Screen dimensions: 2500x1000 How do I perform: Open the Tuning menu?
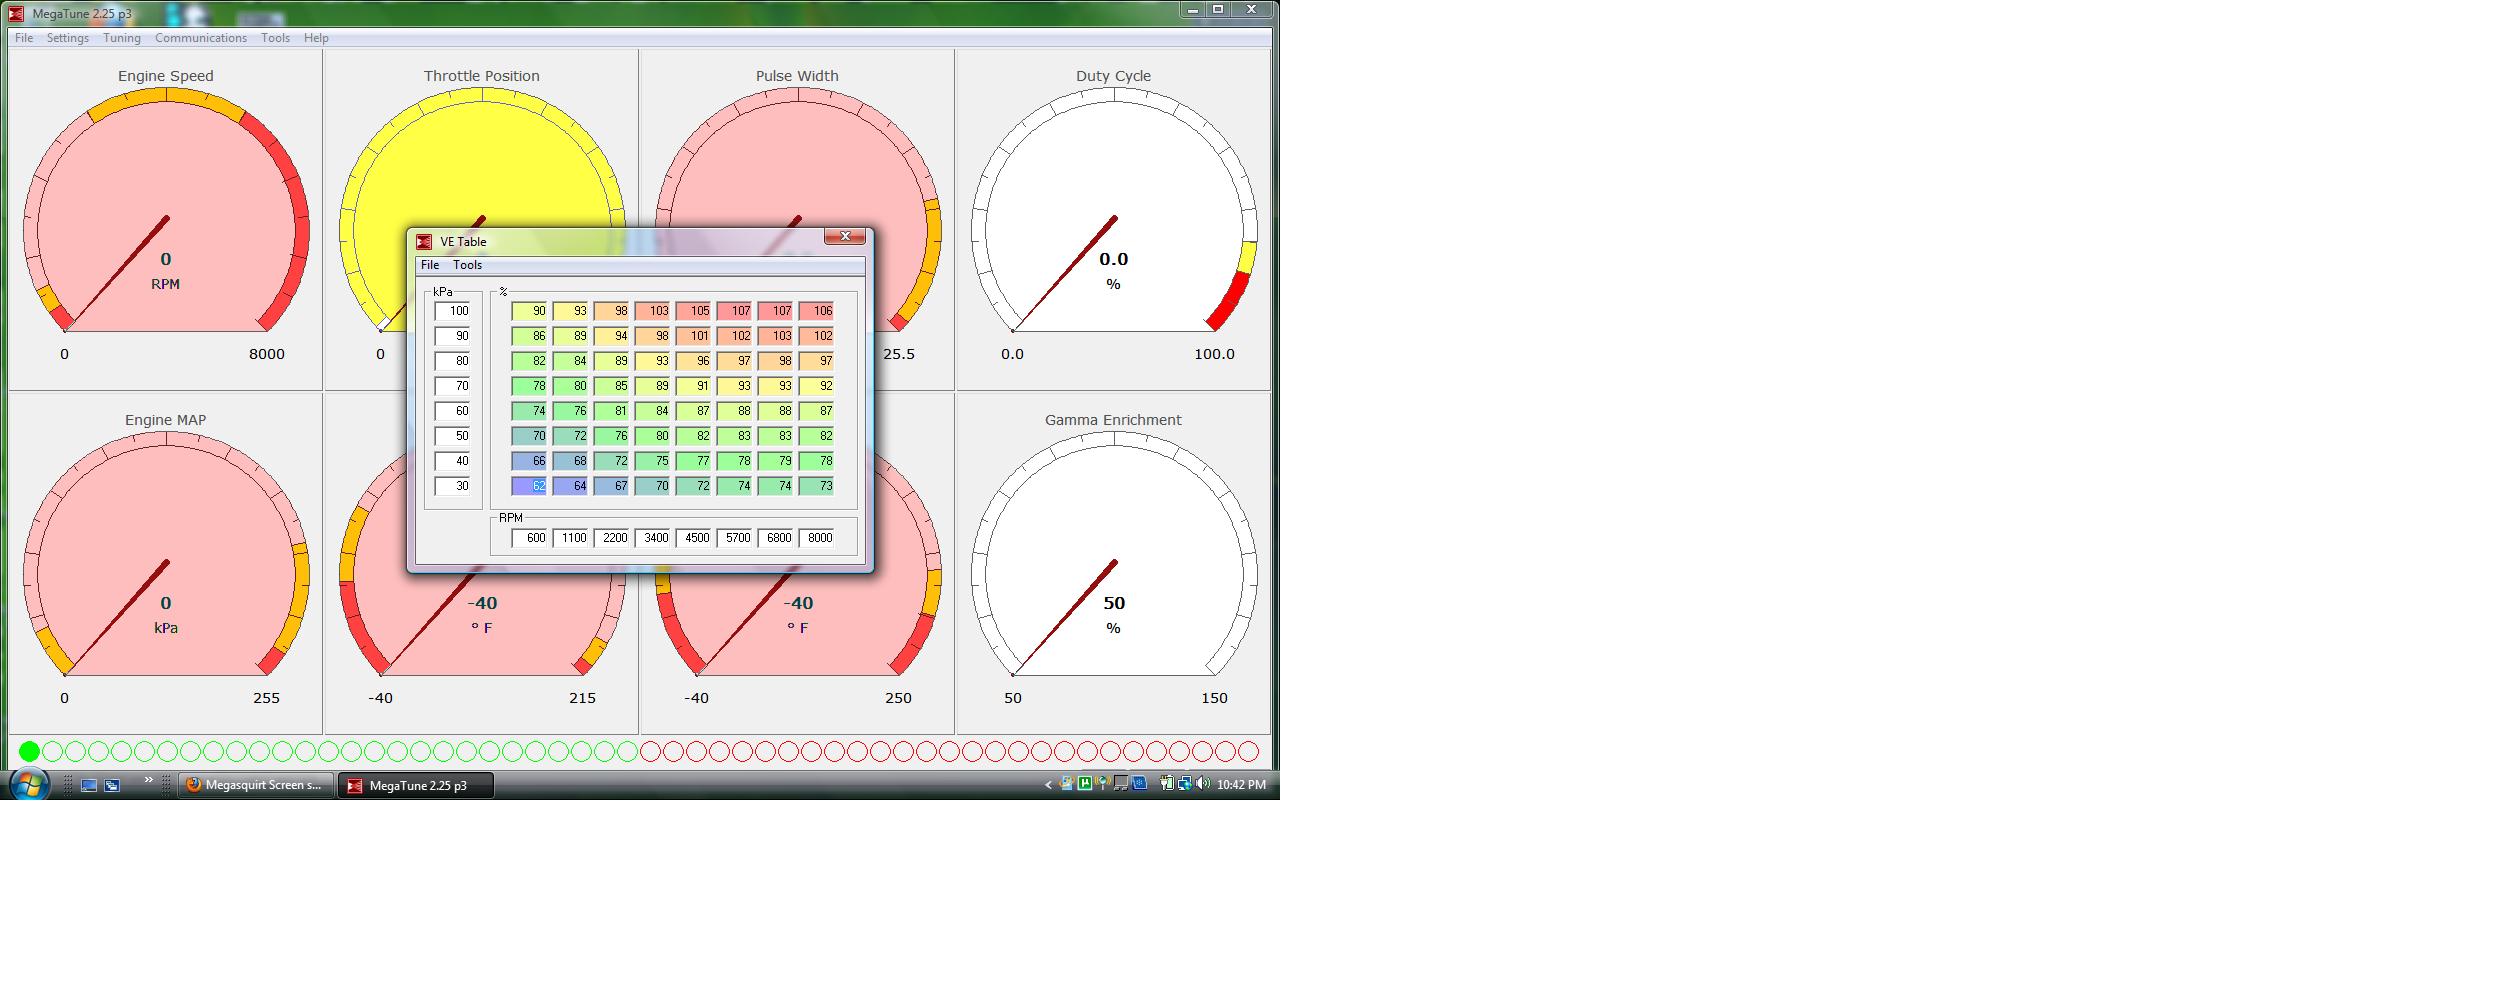pyautogui.click(x=122, y=38)
